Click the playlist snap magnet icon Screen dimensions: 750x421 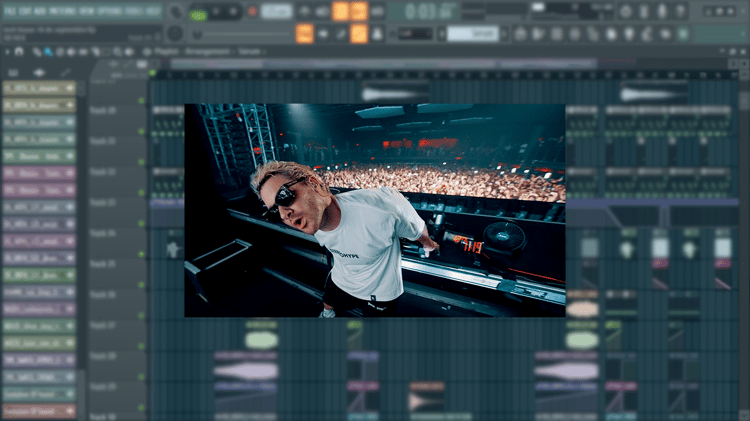(x=19, y=51)
